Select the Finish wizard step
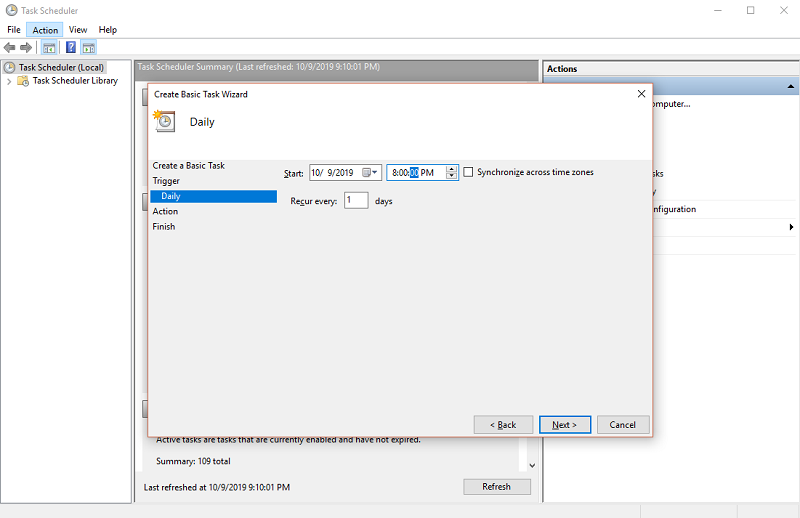This screenshot has height=518, width=800. [164, 227]
